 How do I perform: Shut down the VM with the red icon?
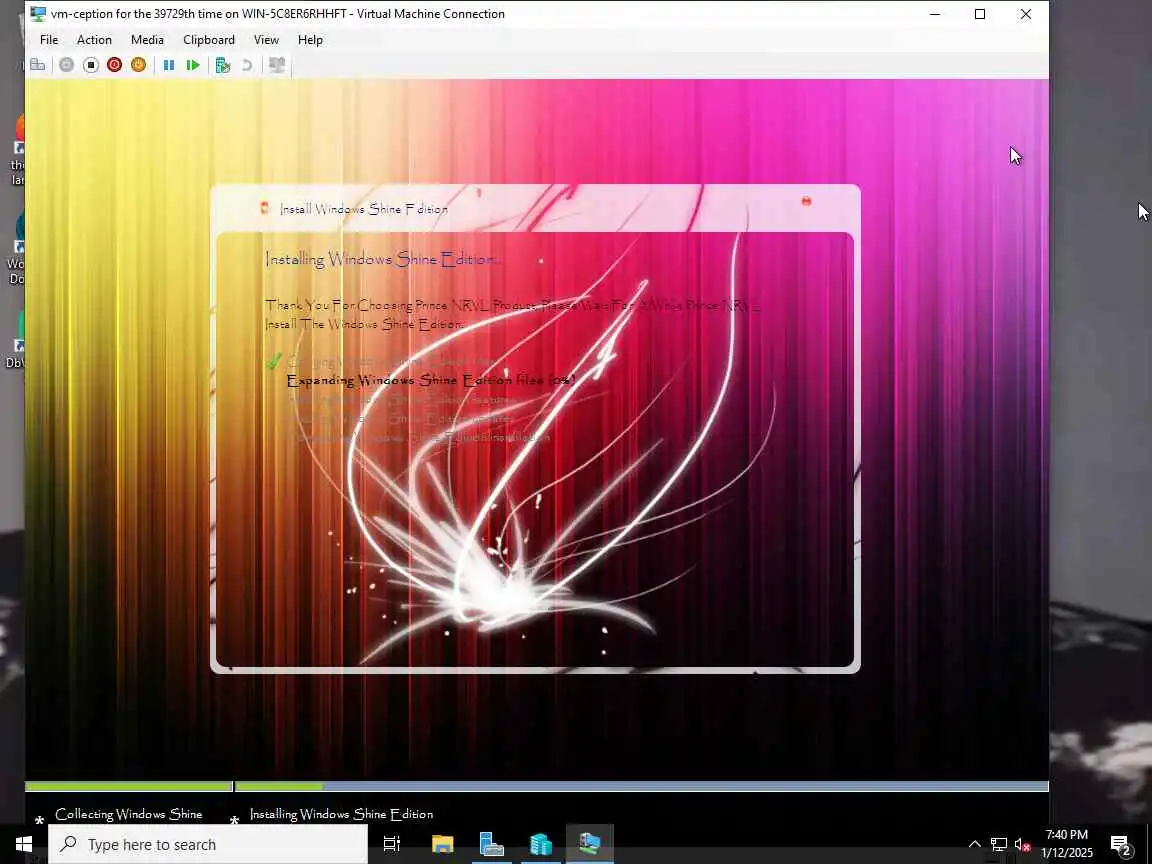(115, 65)
